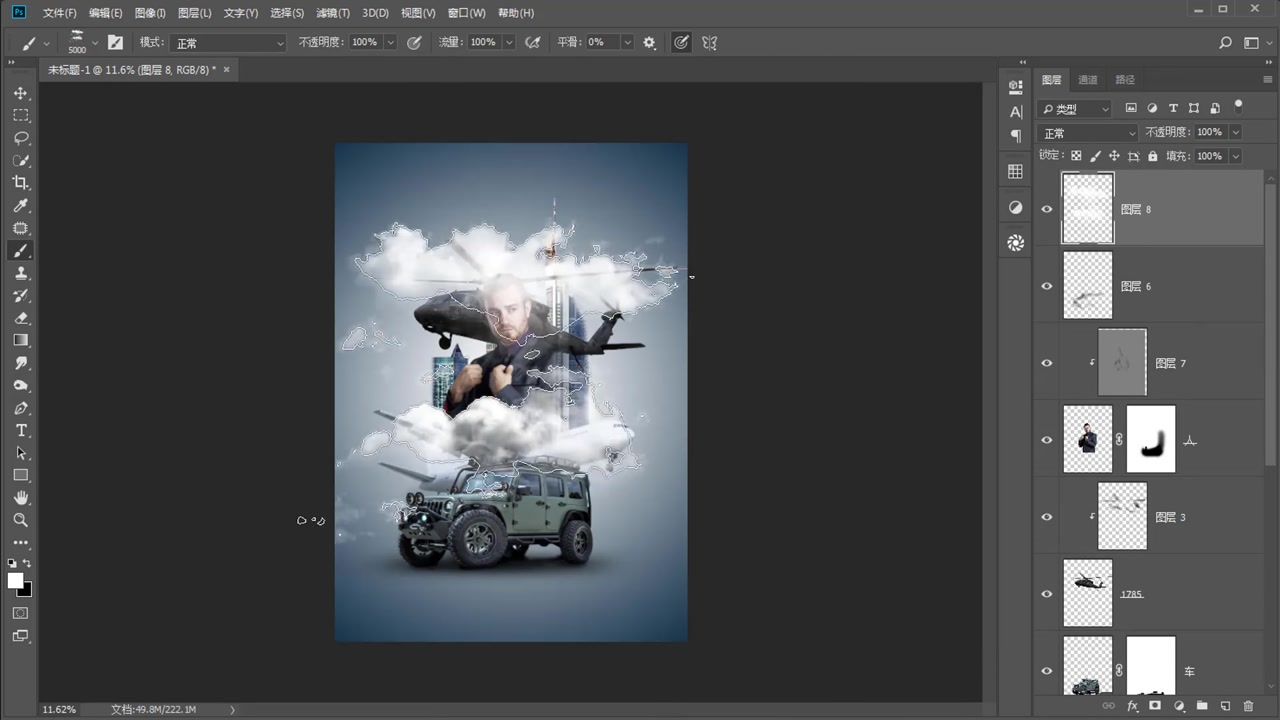This screenshot has width=1280, height=720.
Task: Open the 文件(F) menu
Action: click(x=60, y=13)
